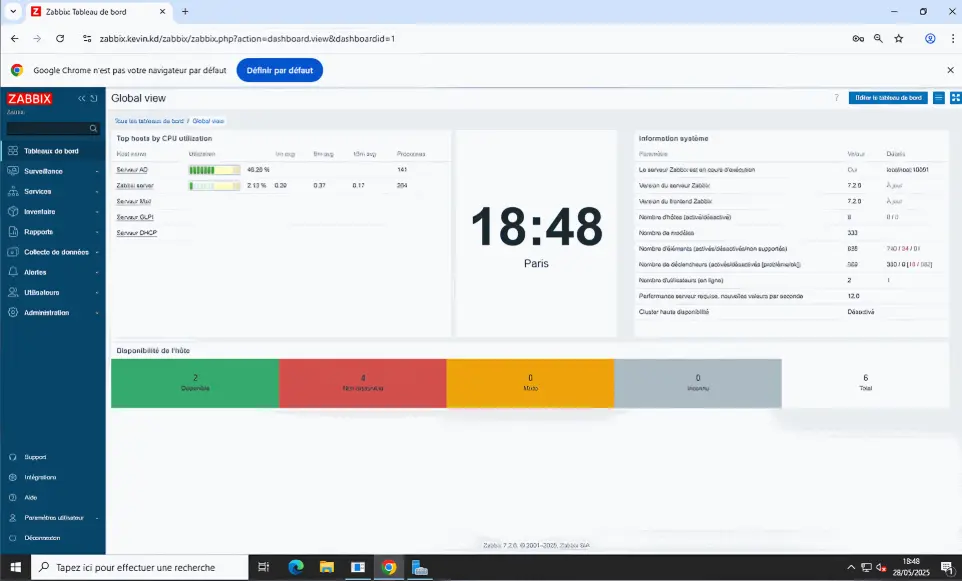Click Zabbix server CPU utilization bar
Image resolution: width=962 pixels, height=581 pixels.
pos(215,186)
